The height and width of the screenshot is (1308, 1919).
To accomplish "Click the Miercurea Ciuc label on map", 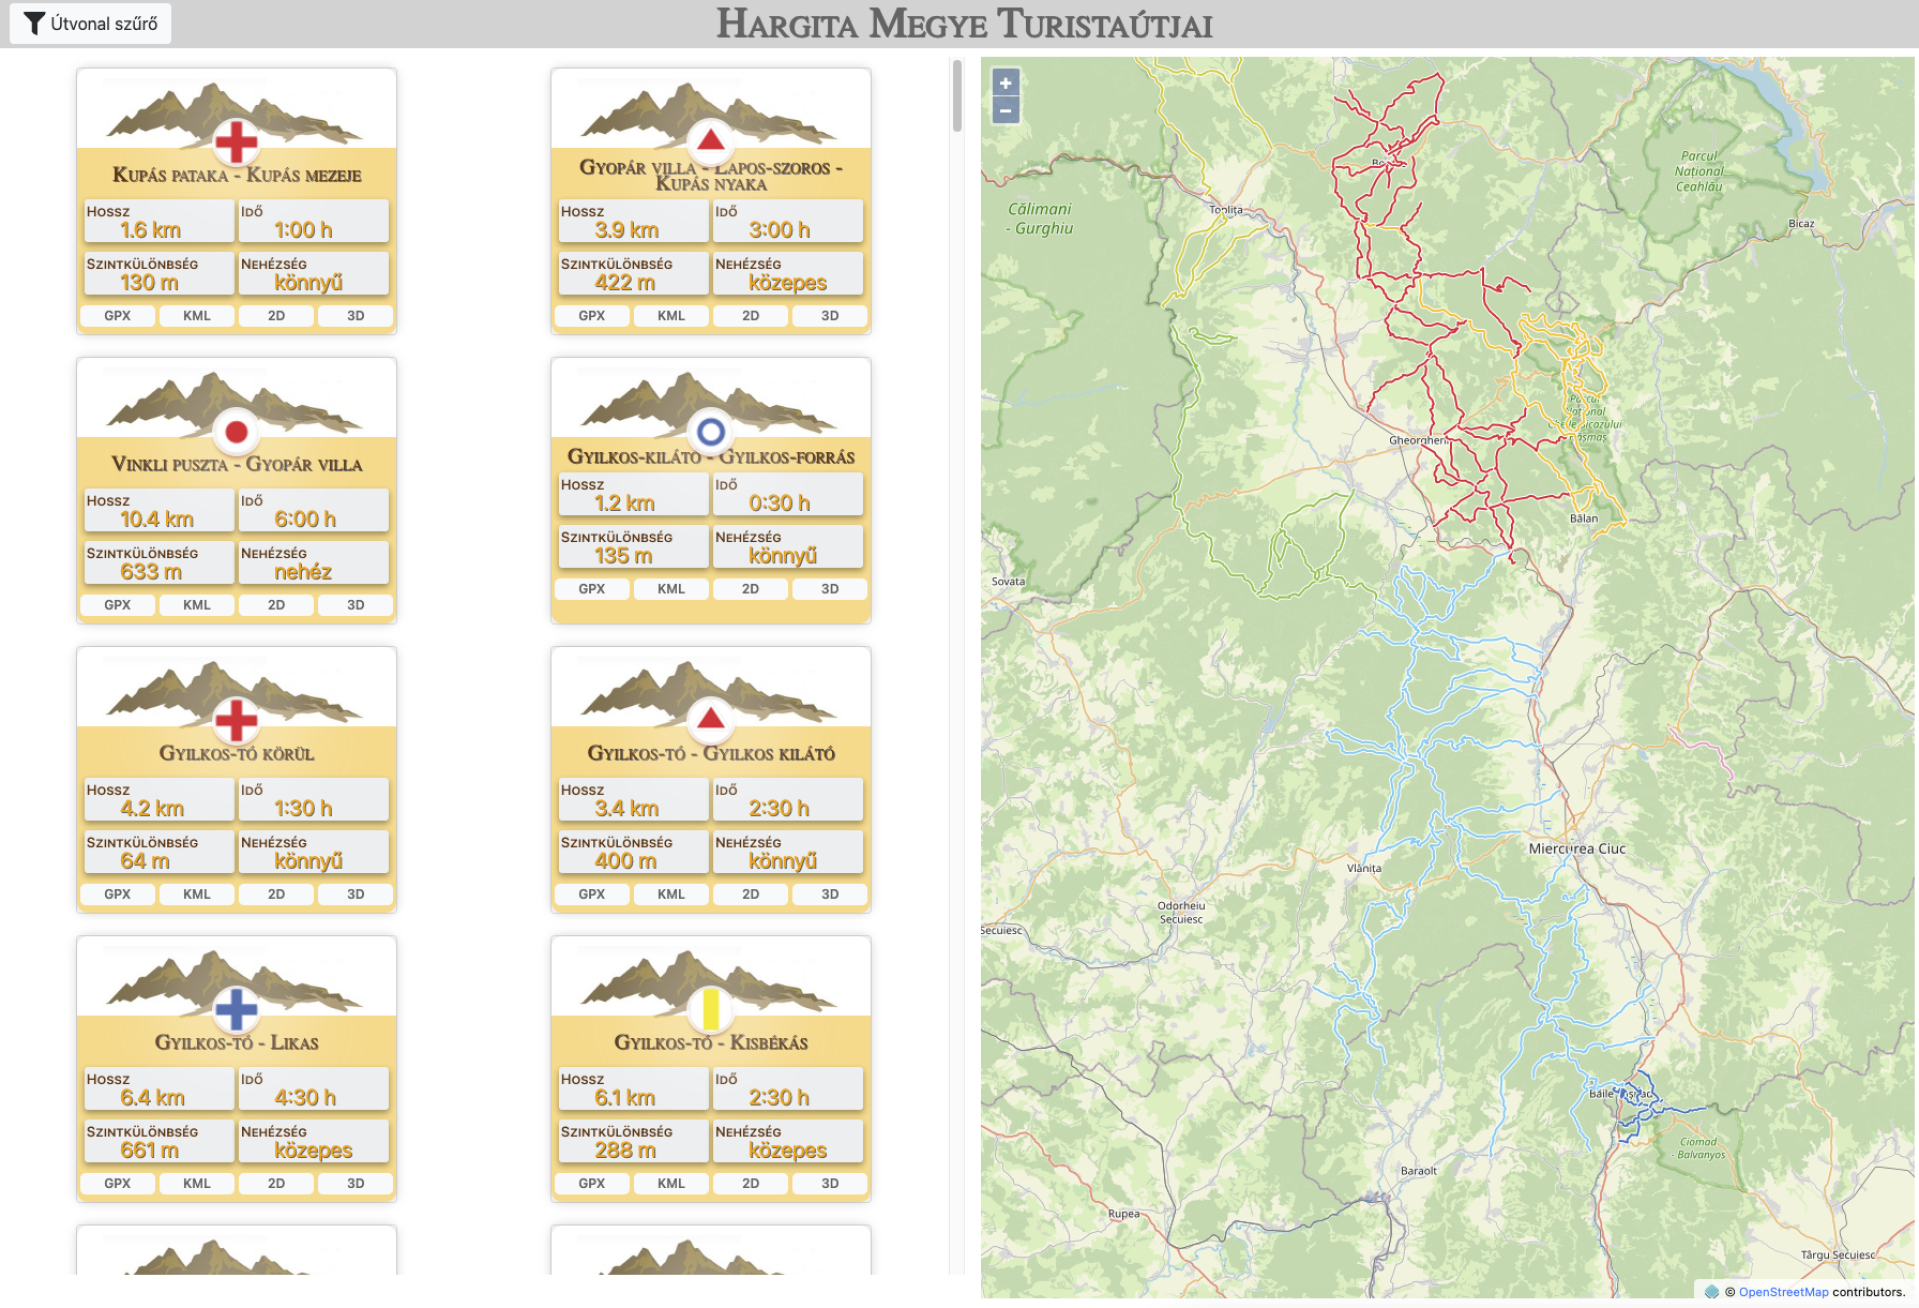I will pos(1577,848).
